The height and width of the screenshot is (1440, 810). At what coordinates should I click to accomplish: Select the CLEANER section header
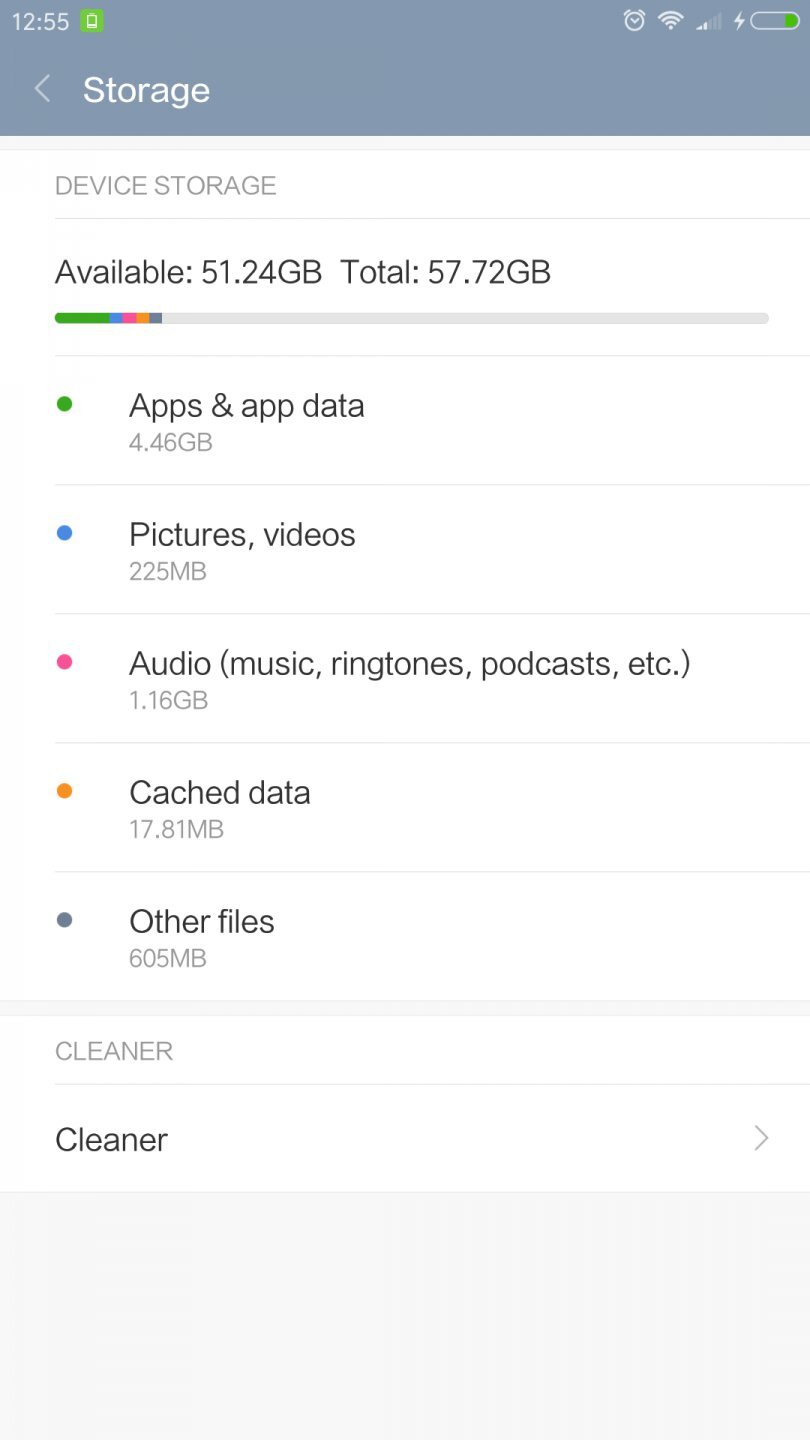point(114,1050)
